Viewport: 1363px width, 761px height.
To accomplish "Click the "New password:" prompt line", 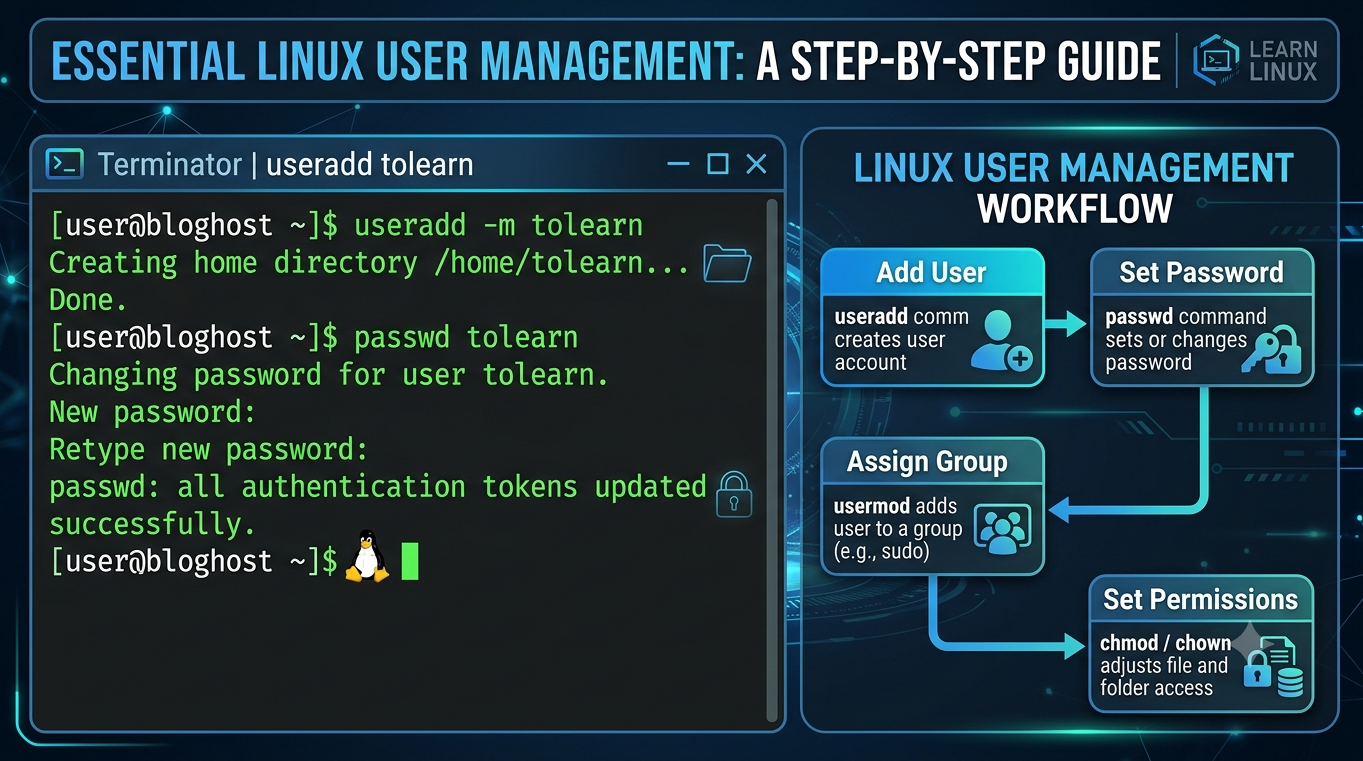I will pos(153,412).
